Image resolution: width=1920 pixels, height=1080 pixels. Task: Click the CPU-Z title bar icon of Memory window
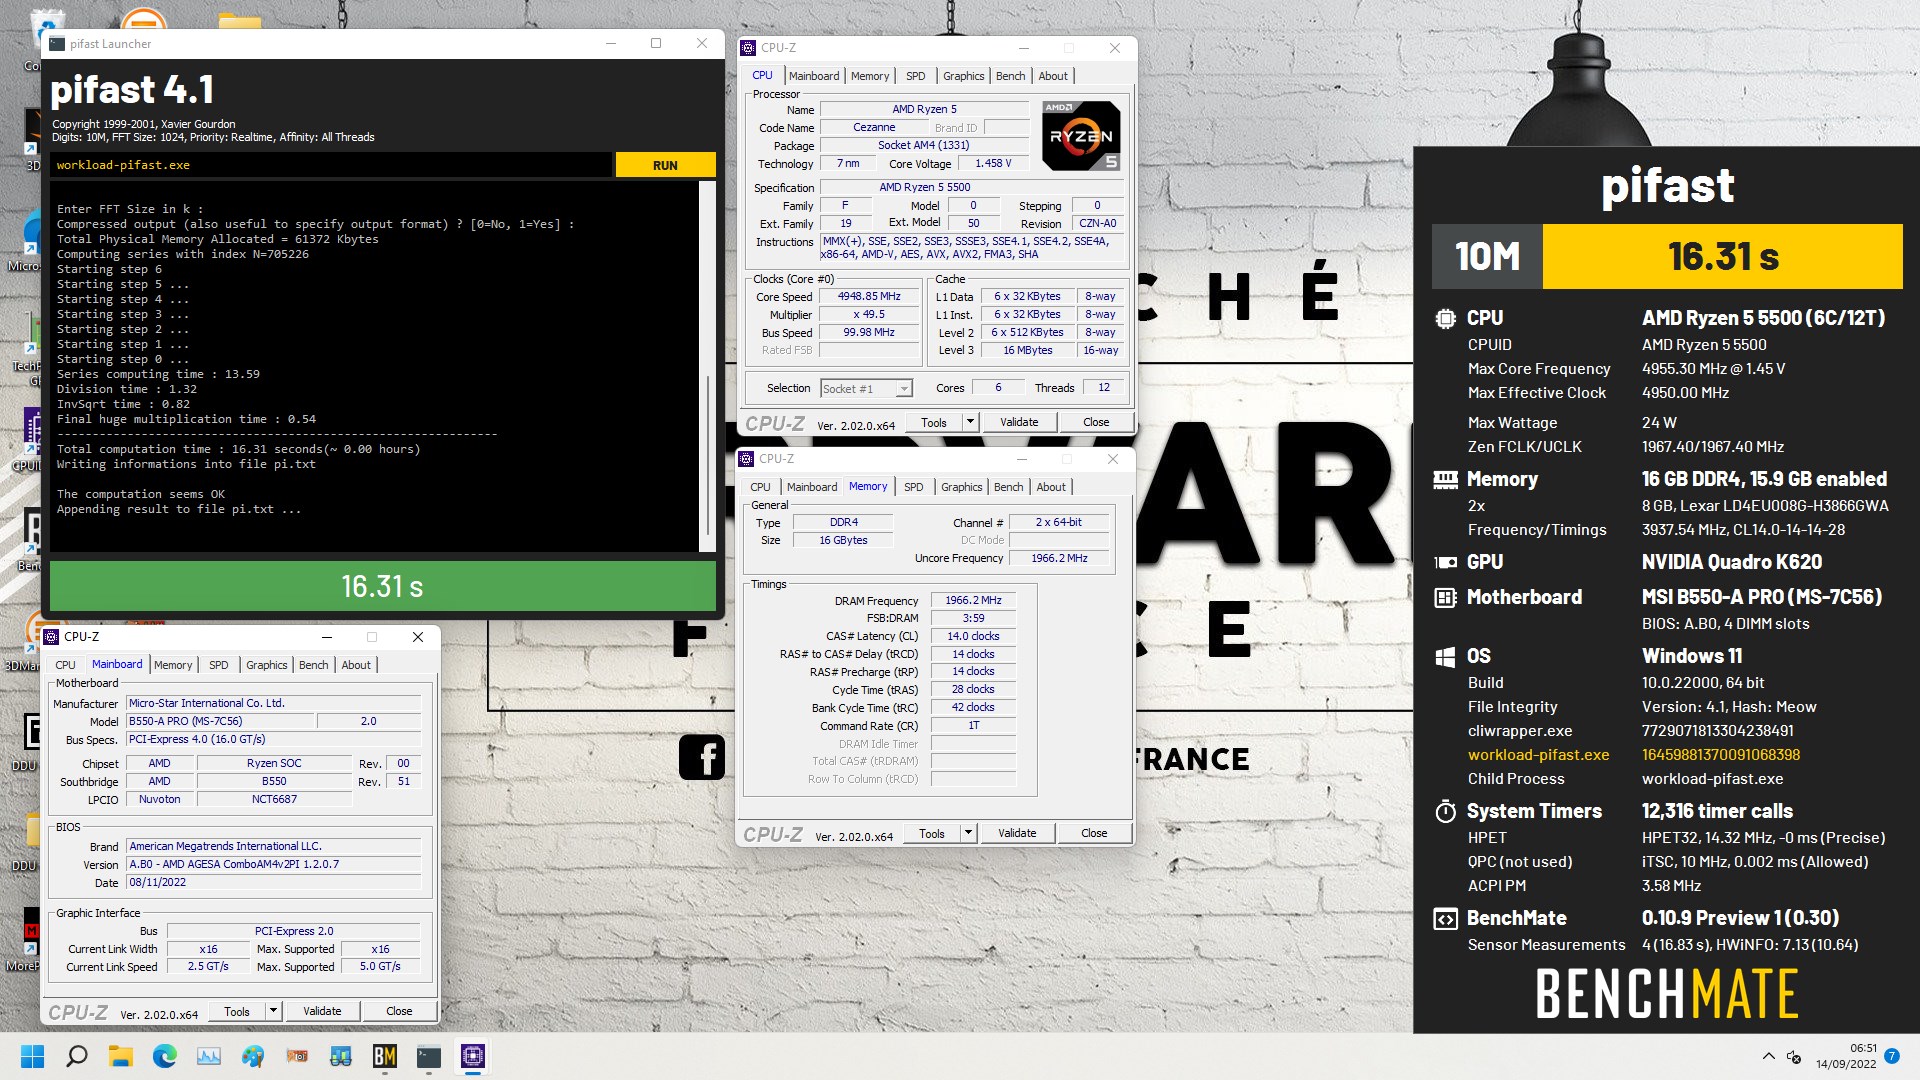click(x=746, y=458)
